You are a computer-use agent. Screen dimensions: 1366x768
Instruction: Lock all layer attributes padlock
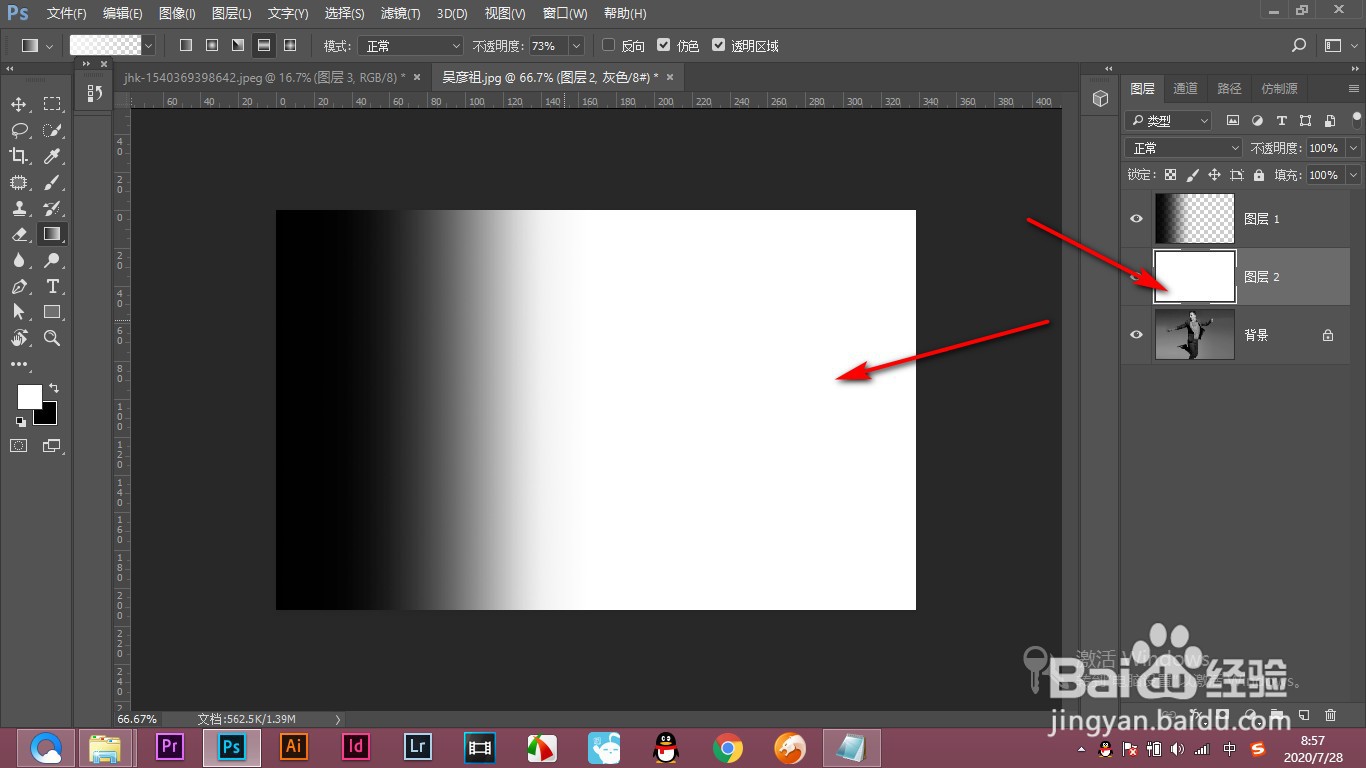[1259, 174]
